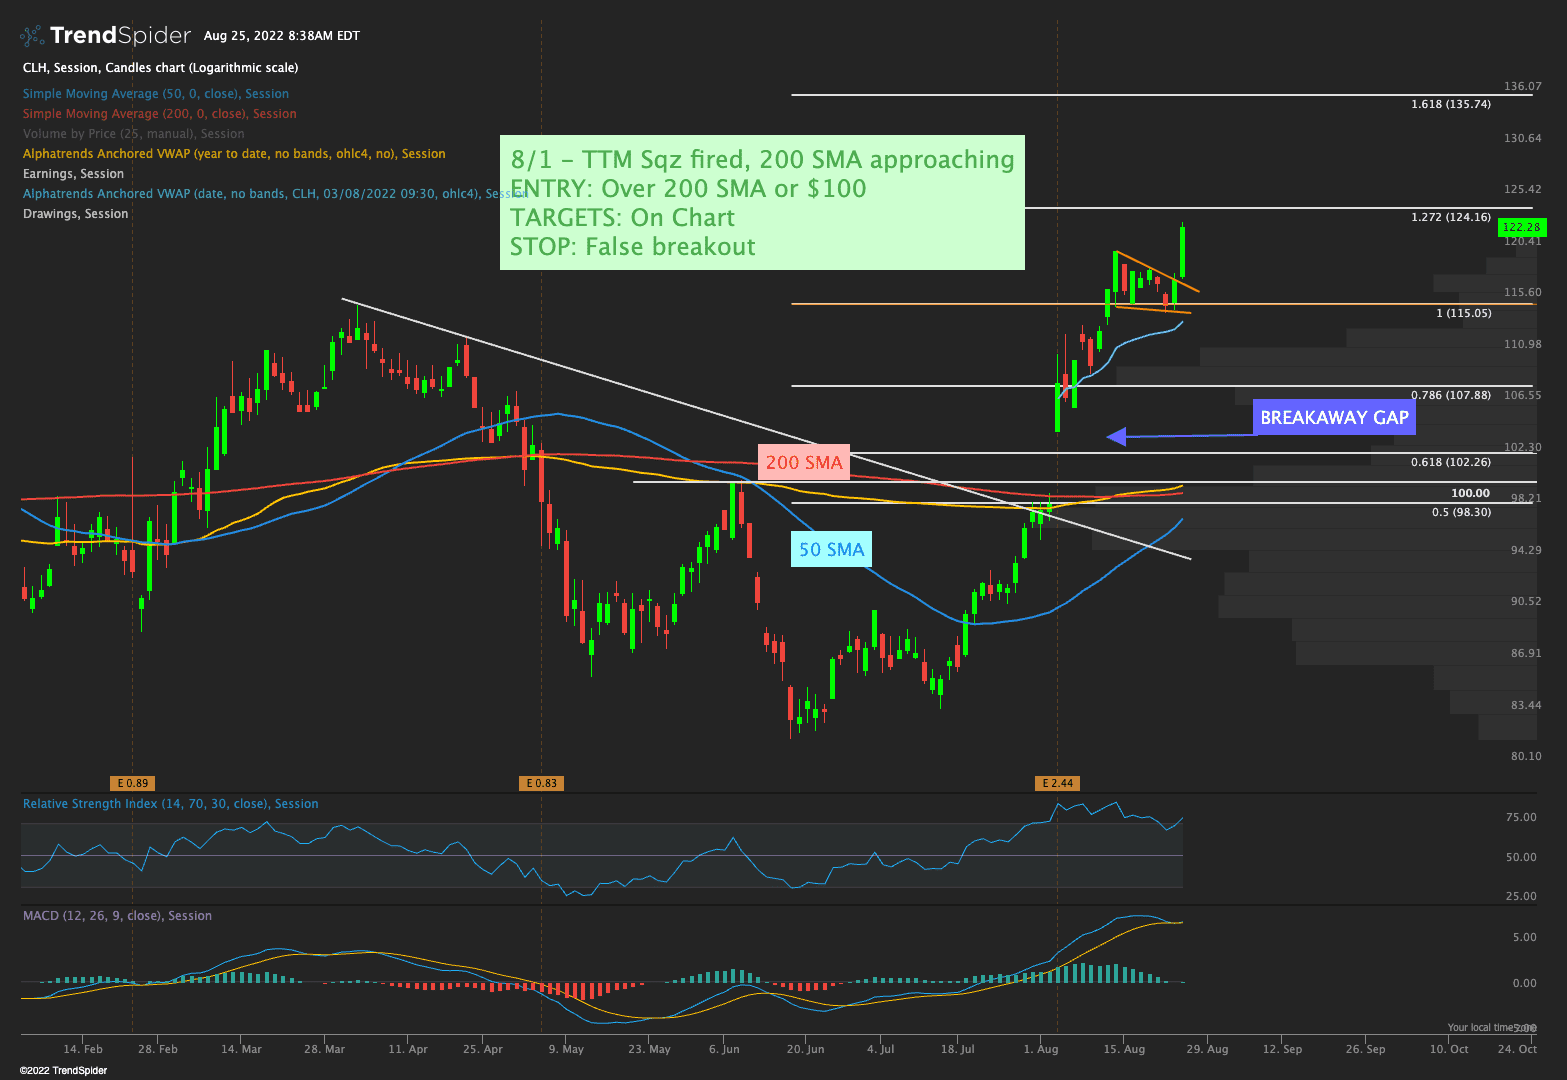Image resolution: width=1567 pixels, height=1080 pixels.
Task: Select the Earnings, Session legend item
Action: coord(73,174)
